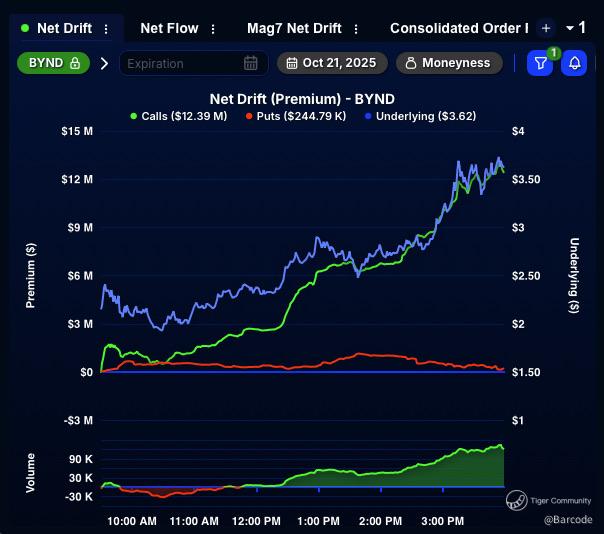The width and height of the screenshot is (604, 534).
Task: Click the $12 M premium axis label
Action: (x=77, y=179)
